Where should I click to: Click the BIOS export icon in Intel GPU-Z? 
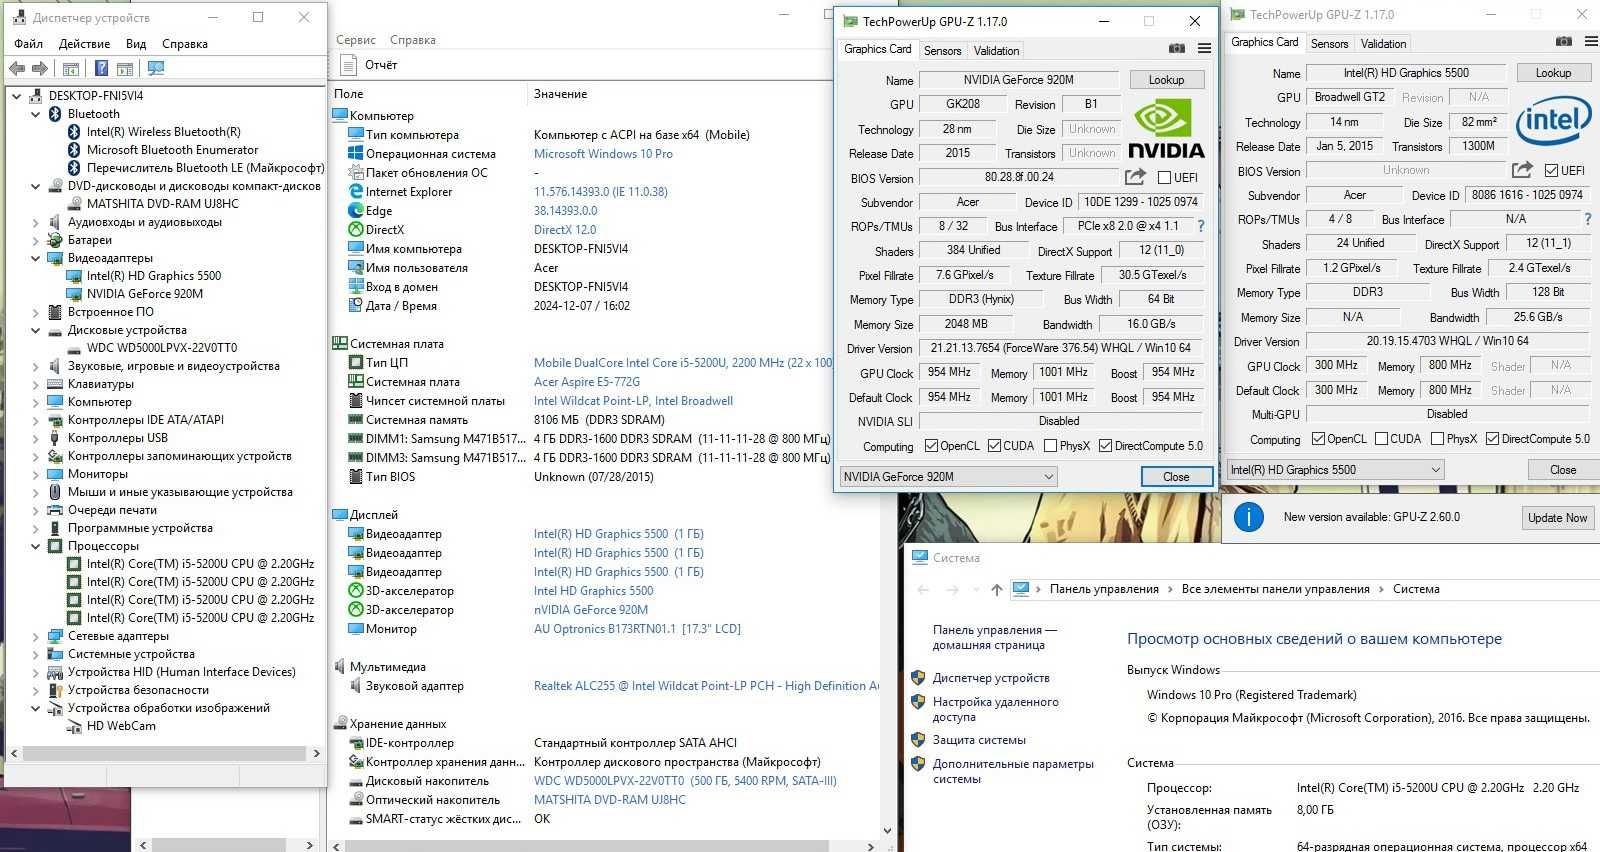(1522, 170)
